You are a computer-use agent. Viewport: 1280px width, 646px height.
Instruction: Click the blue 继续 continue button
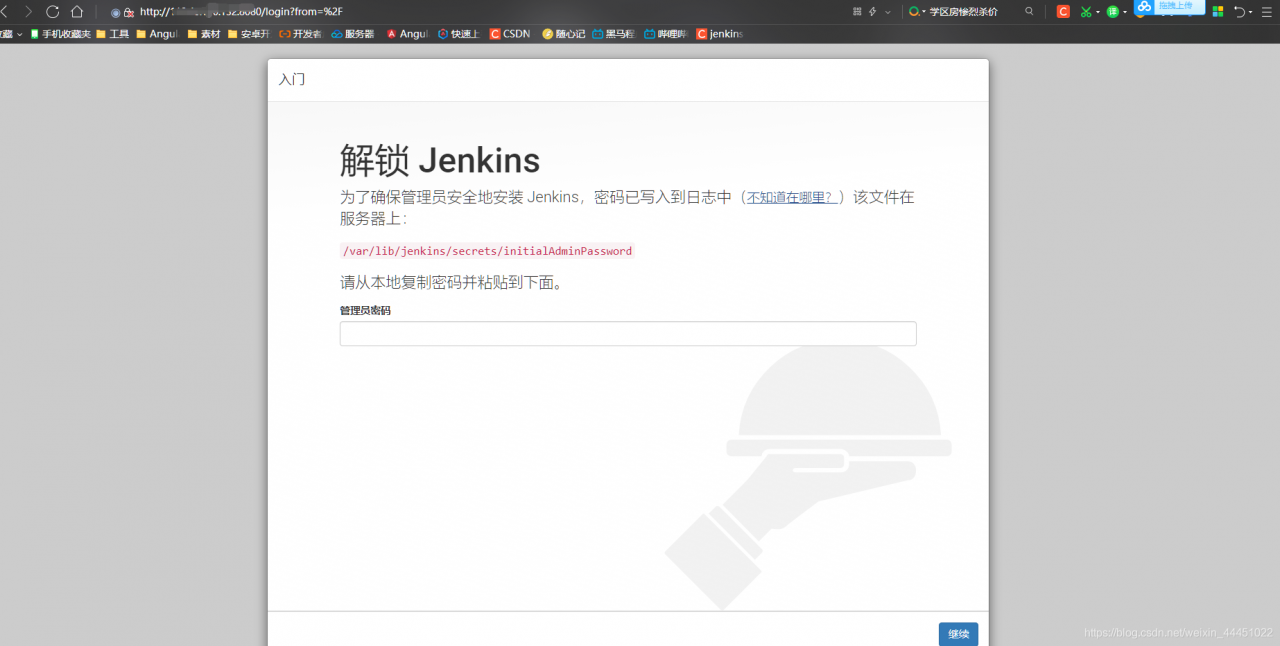pos(958,634)
